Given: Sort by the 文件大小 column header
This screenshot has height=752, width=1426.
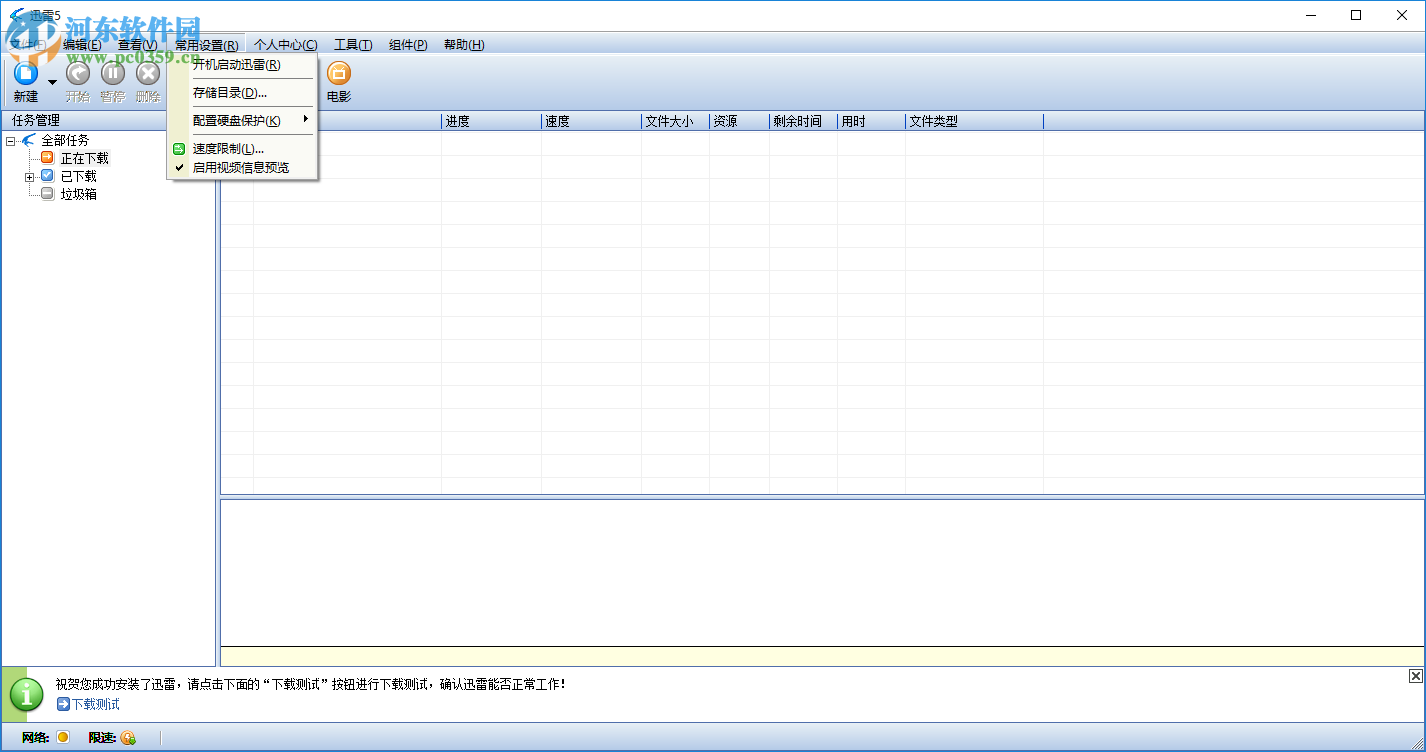Looking at the screenshot, I should point(675,121).
